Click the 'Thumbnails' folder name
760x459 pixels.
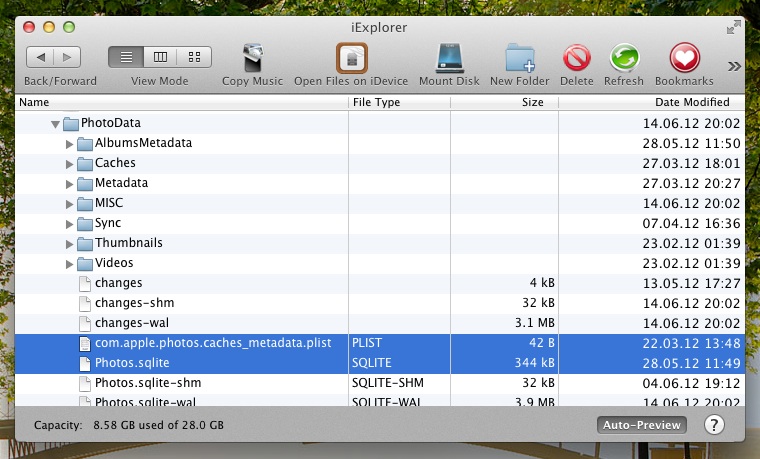pyautogui.click(x=129, y=243)
